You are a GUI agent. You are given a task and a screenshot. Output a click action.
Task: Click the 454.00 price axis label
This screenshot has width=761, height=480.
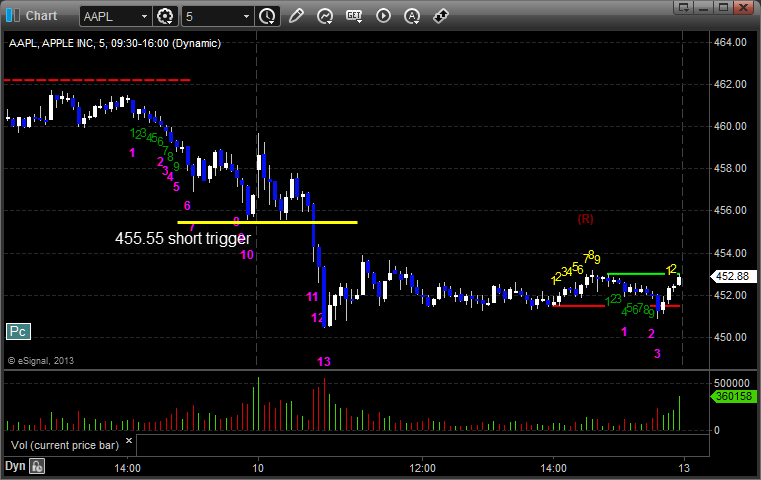click(730, 253)
